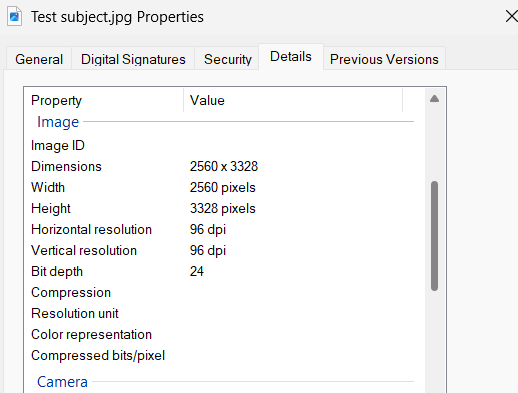Close the Properties dialog

pyautogui.click(x=511, y=16)
